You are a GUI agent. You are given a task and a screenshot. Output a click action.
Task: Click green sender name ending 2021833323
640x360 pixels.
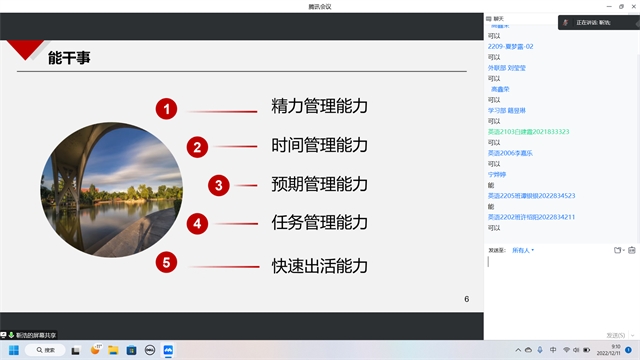[528, 131]
